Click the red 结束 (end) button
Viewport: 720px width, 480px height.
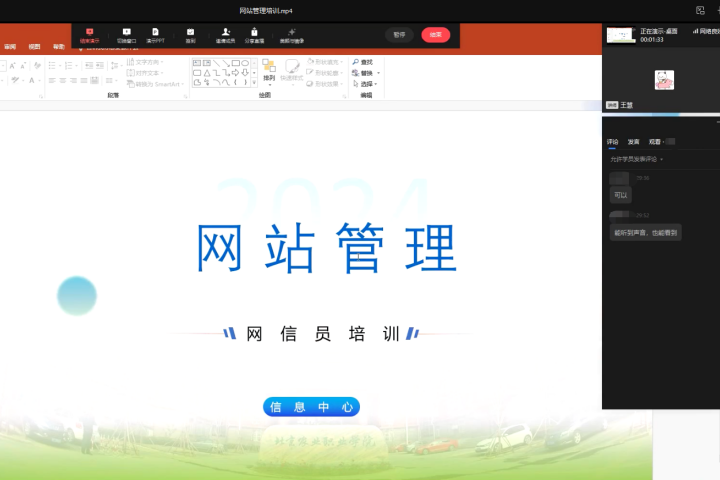click(435, 34)
